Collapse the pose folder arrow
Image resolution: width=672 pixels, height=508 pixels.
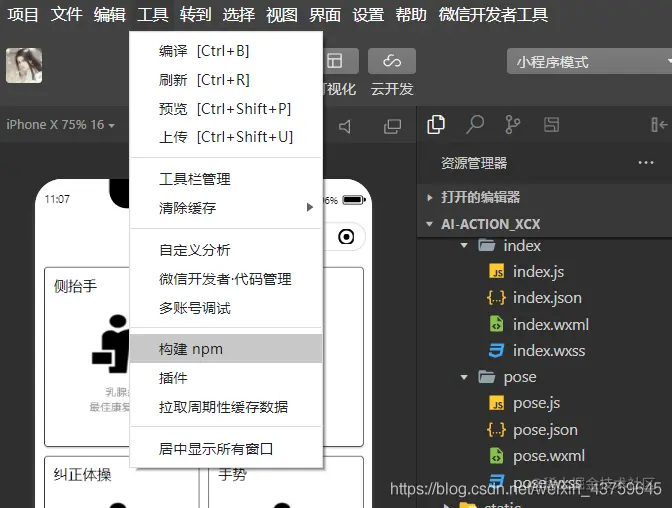[x=464, y=377]
